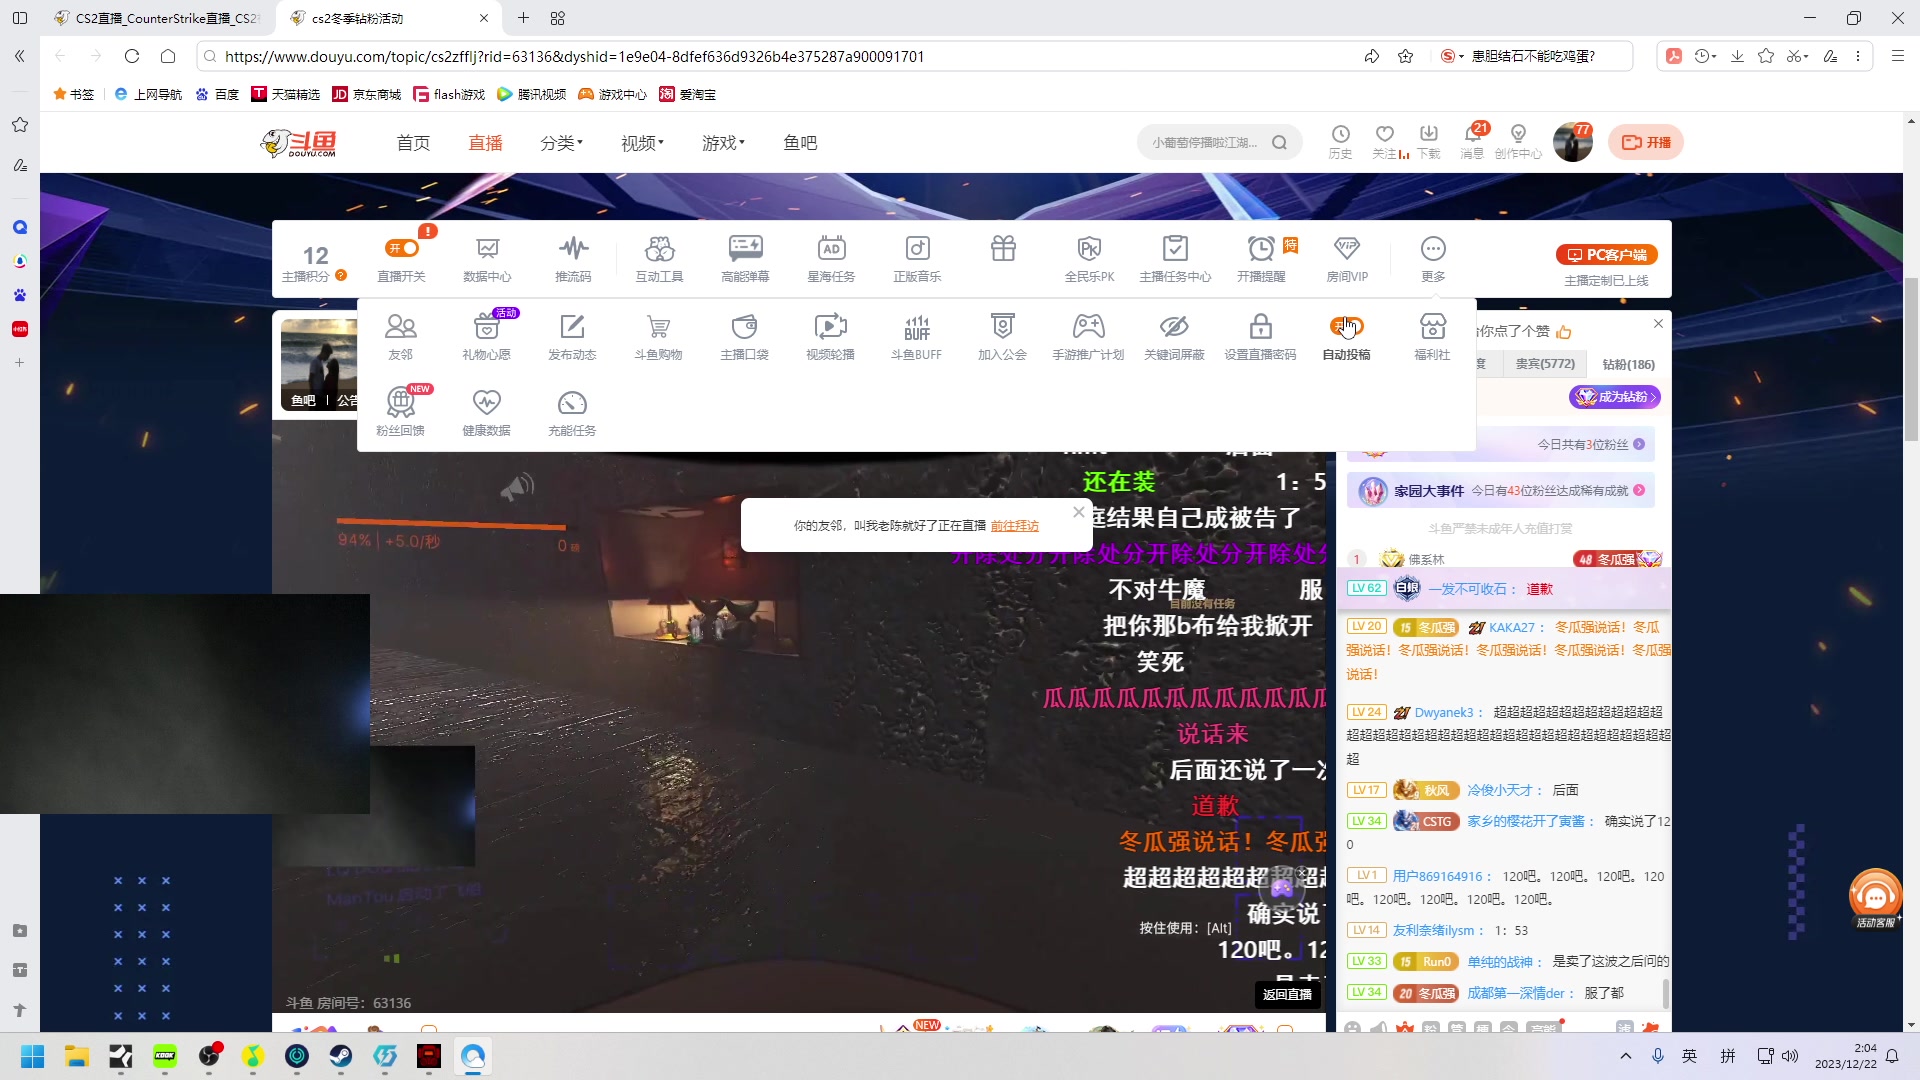Image resolution: width=1920 pixels, height=1080 pixels.
Task: Click the search magnifier icon
Action: click(x=1279, y=143)
